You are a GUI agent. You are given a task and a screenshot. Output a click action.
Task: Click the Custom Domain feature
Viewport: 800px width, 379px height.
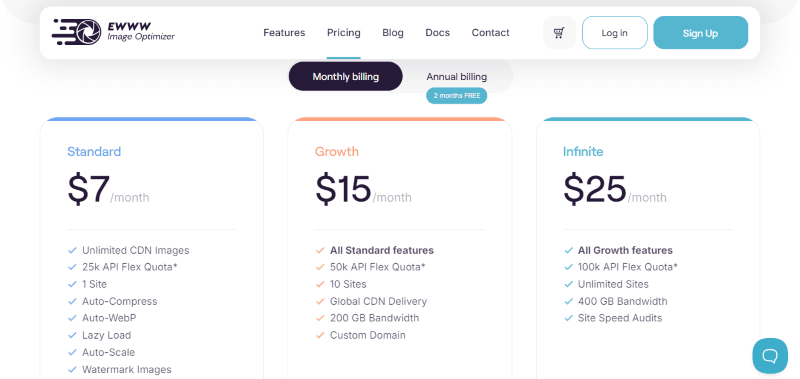point(368,335)
